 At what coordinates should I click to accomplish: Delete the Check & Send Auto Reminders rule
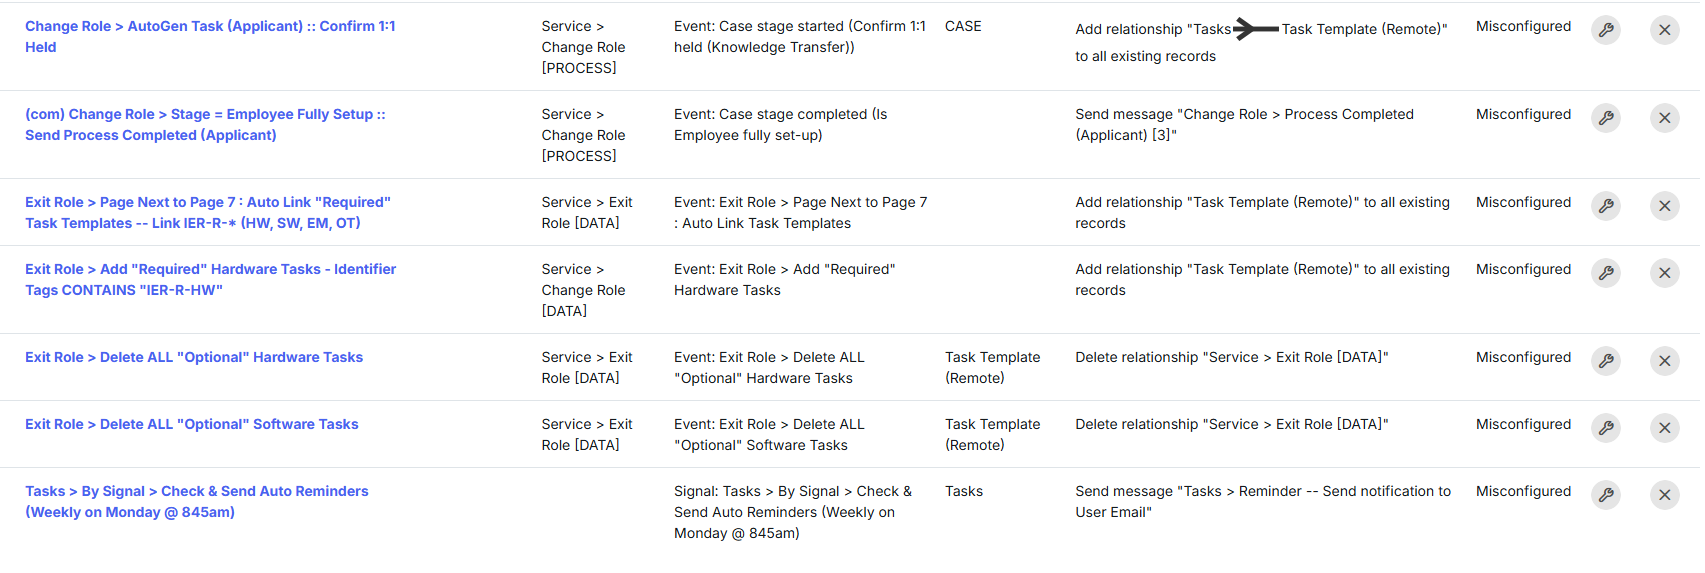pos(1665,495)
